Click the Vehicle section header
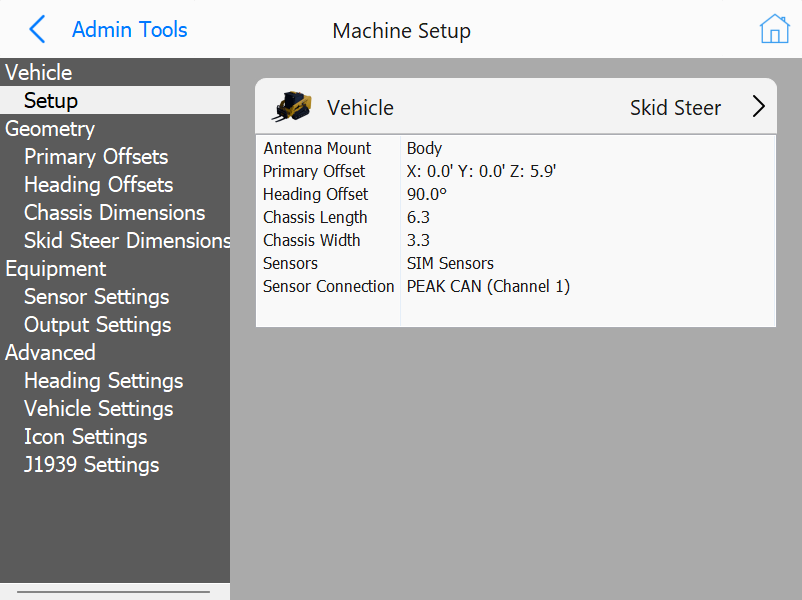The height and width of the screenshot is (600, 802). tap(39, 72)
